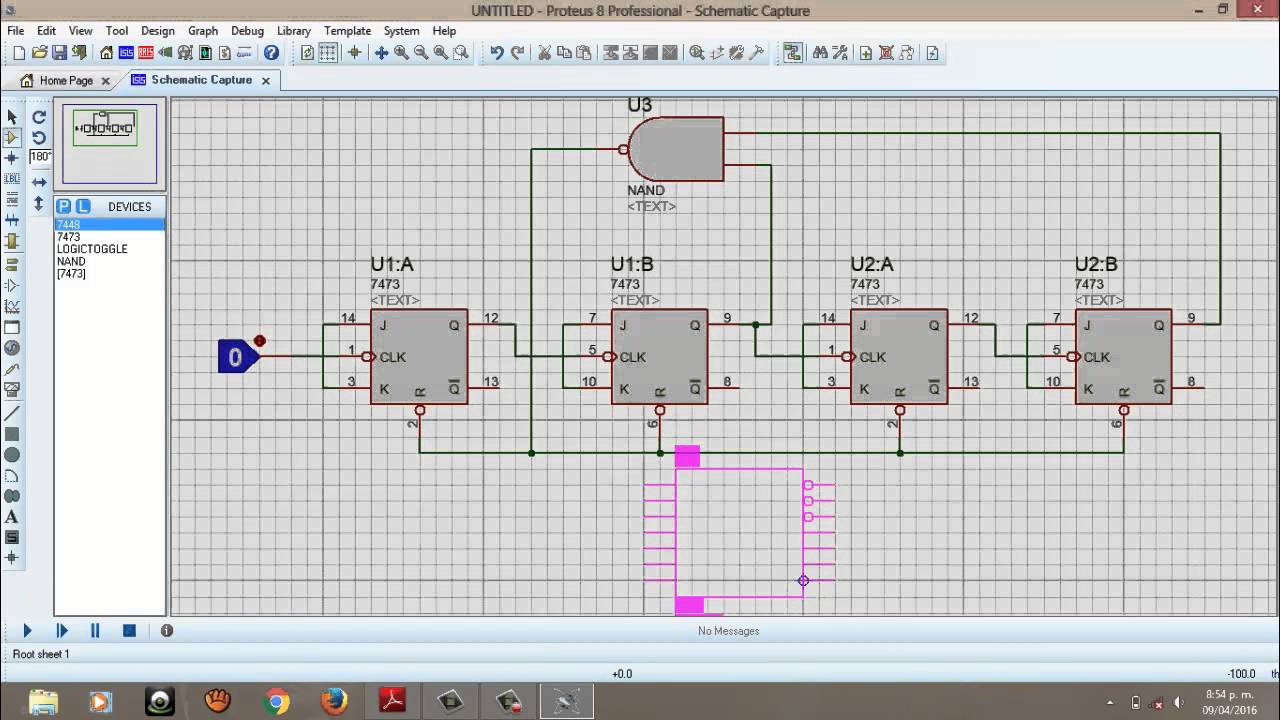Click the Undo arrow in toolbar
The image size is (1280, 720).
coord(496,53)
